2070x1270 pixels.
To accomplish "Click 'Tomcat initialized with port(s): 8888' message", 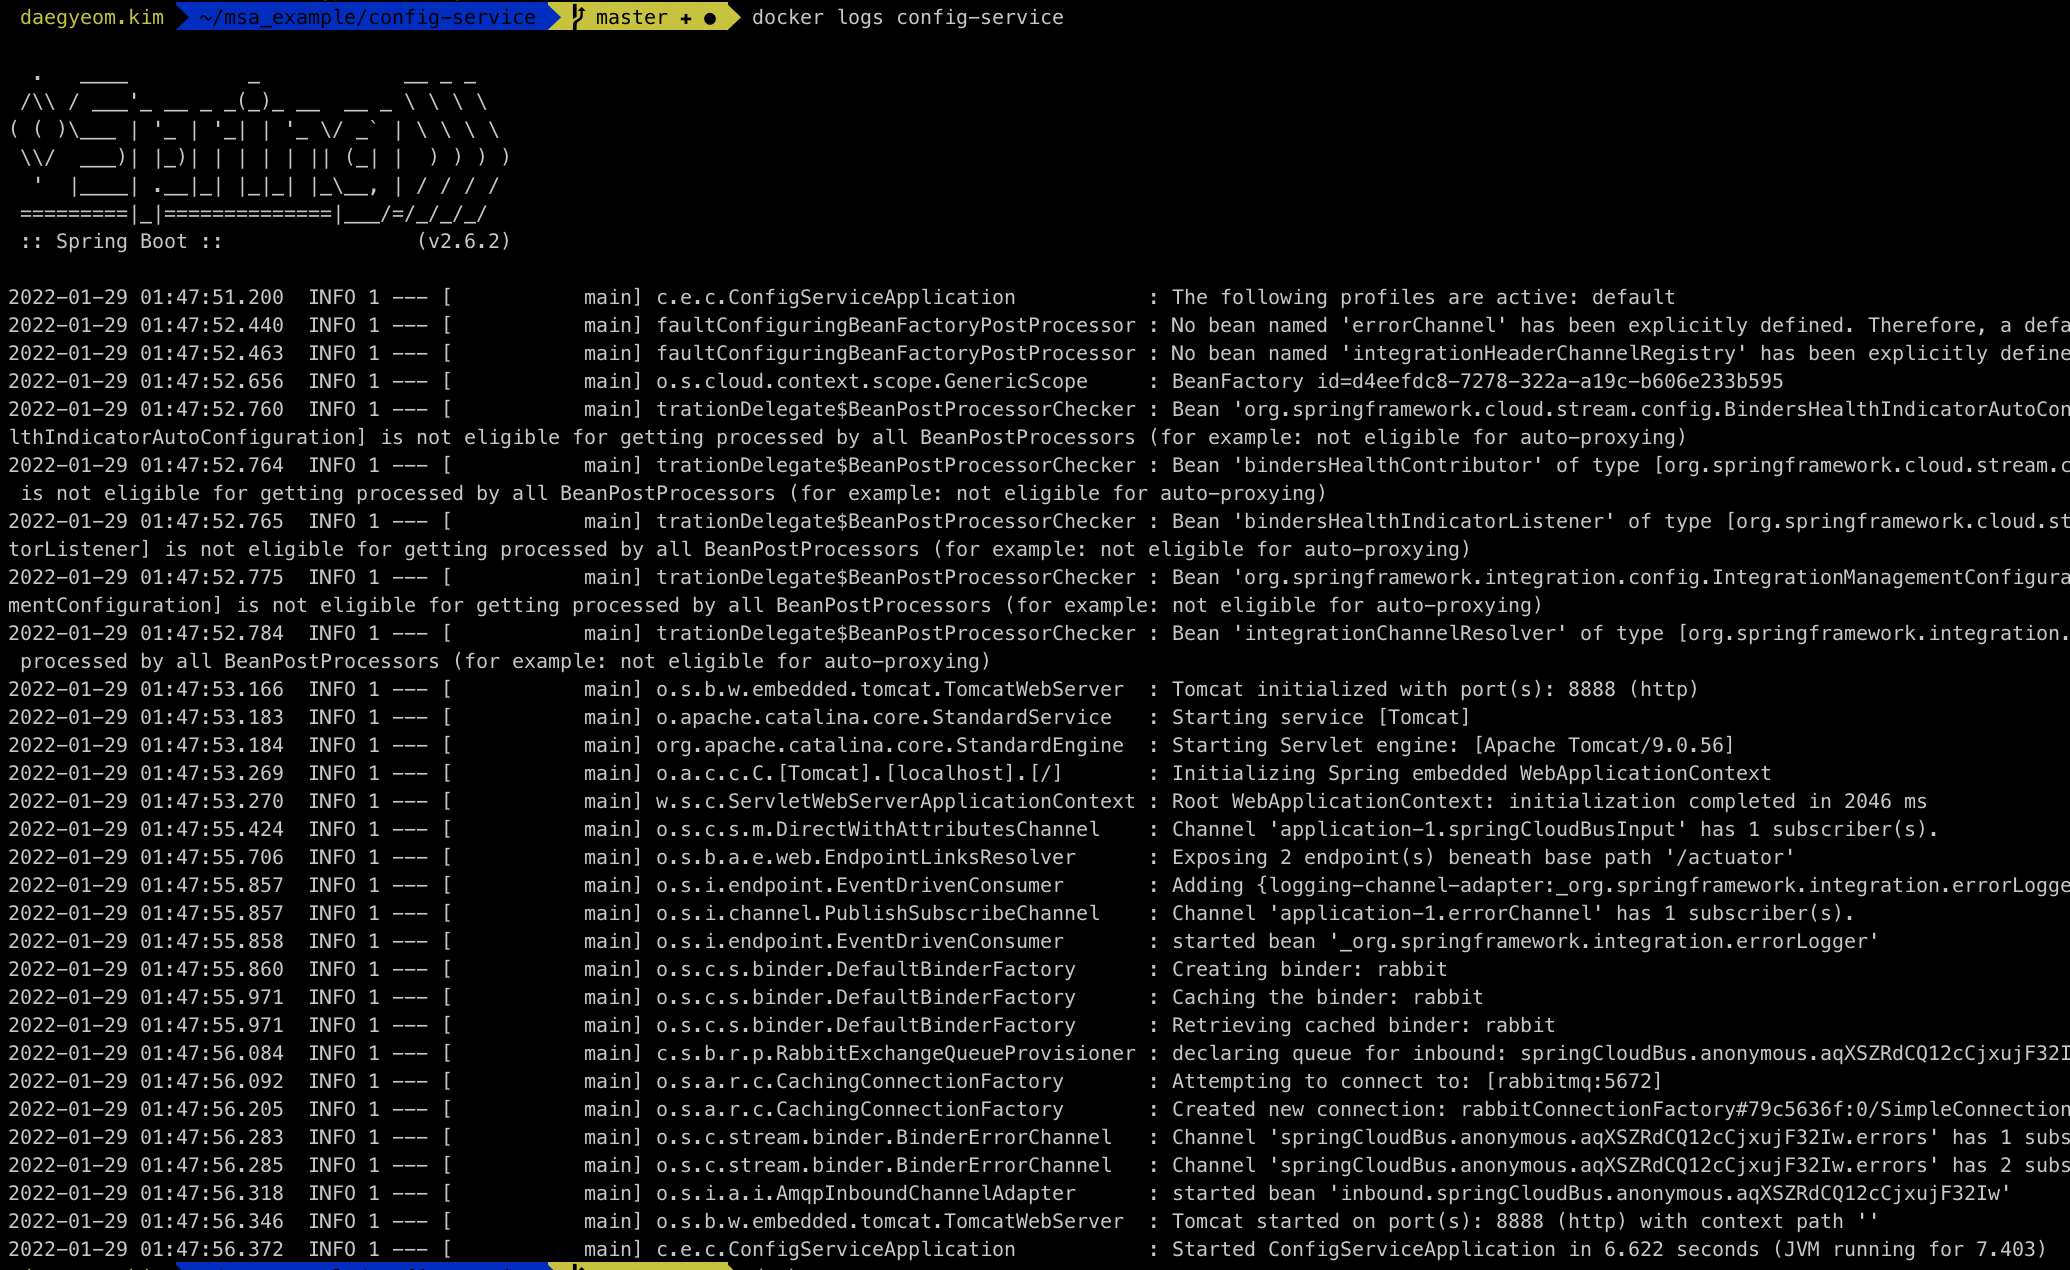I will [1434, 689].
